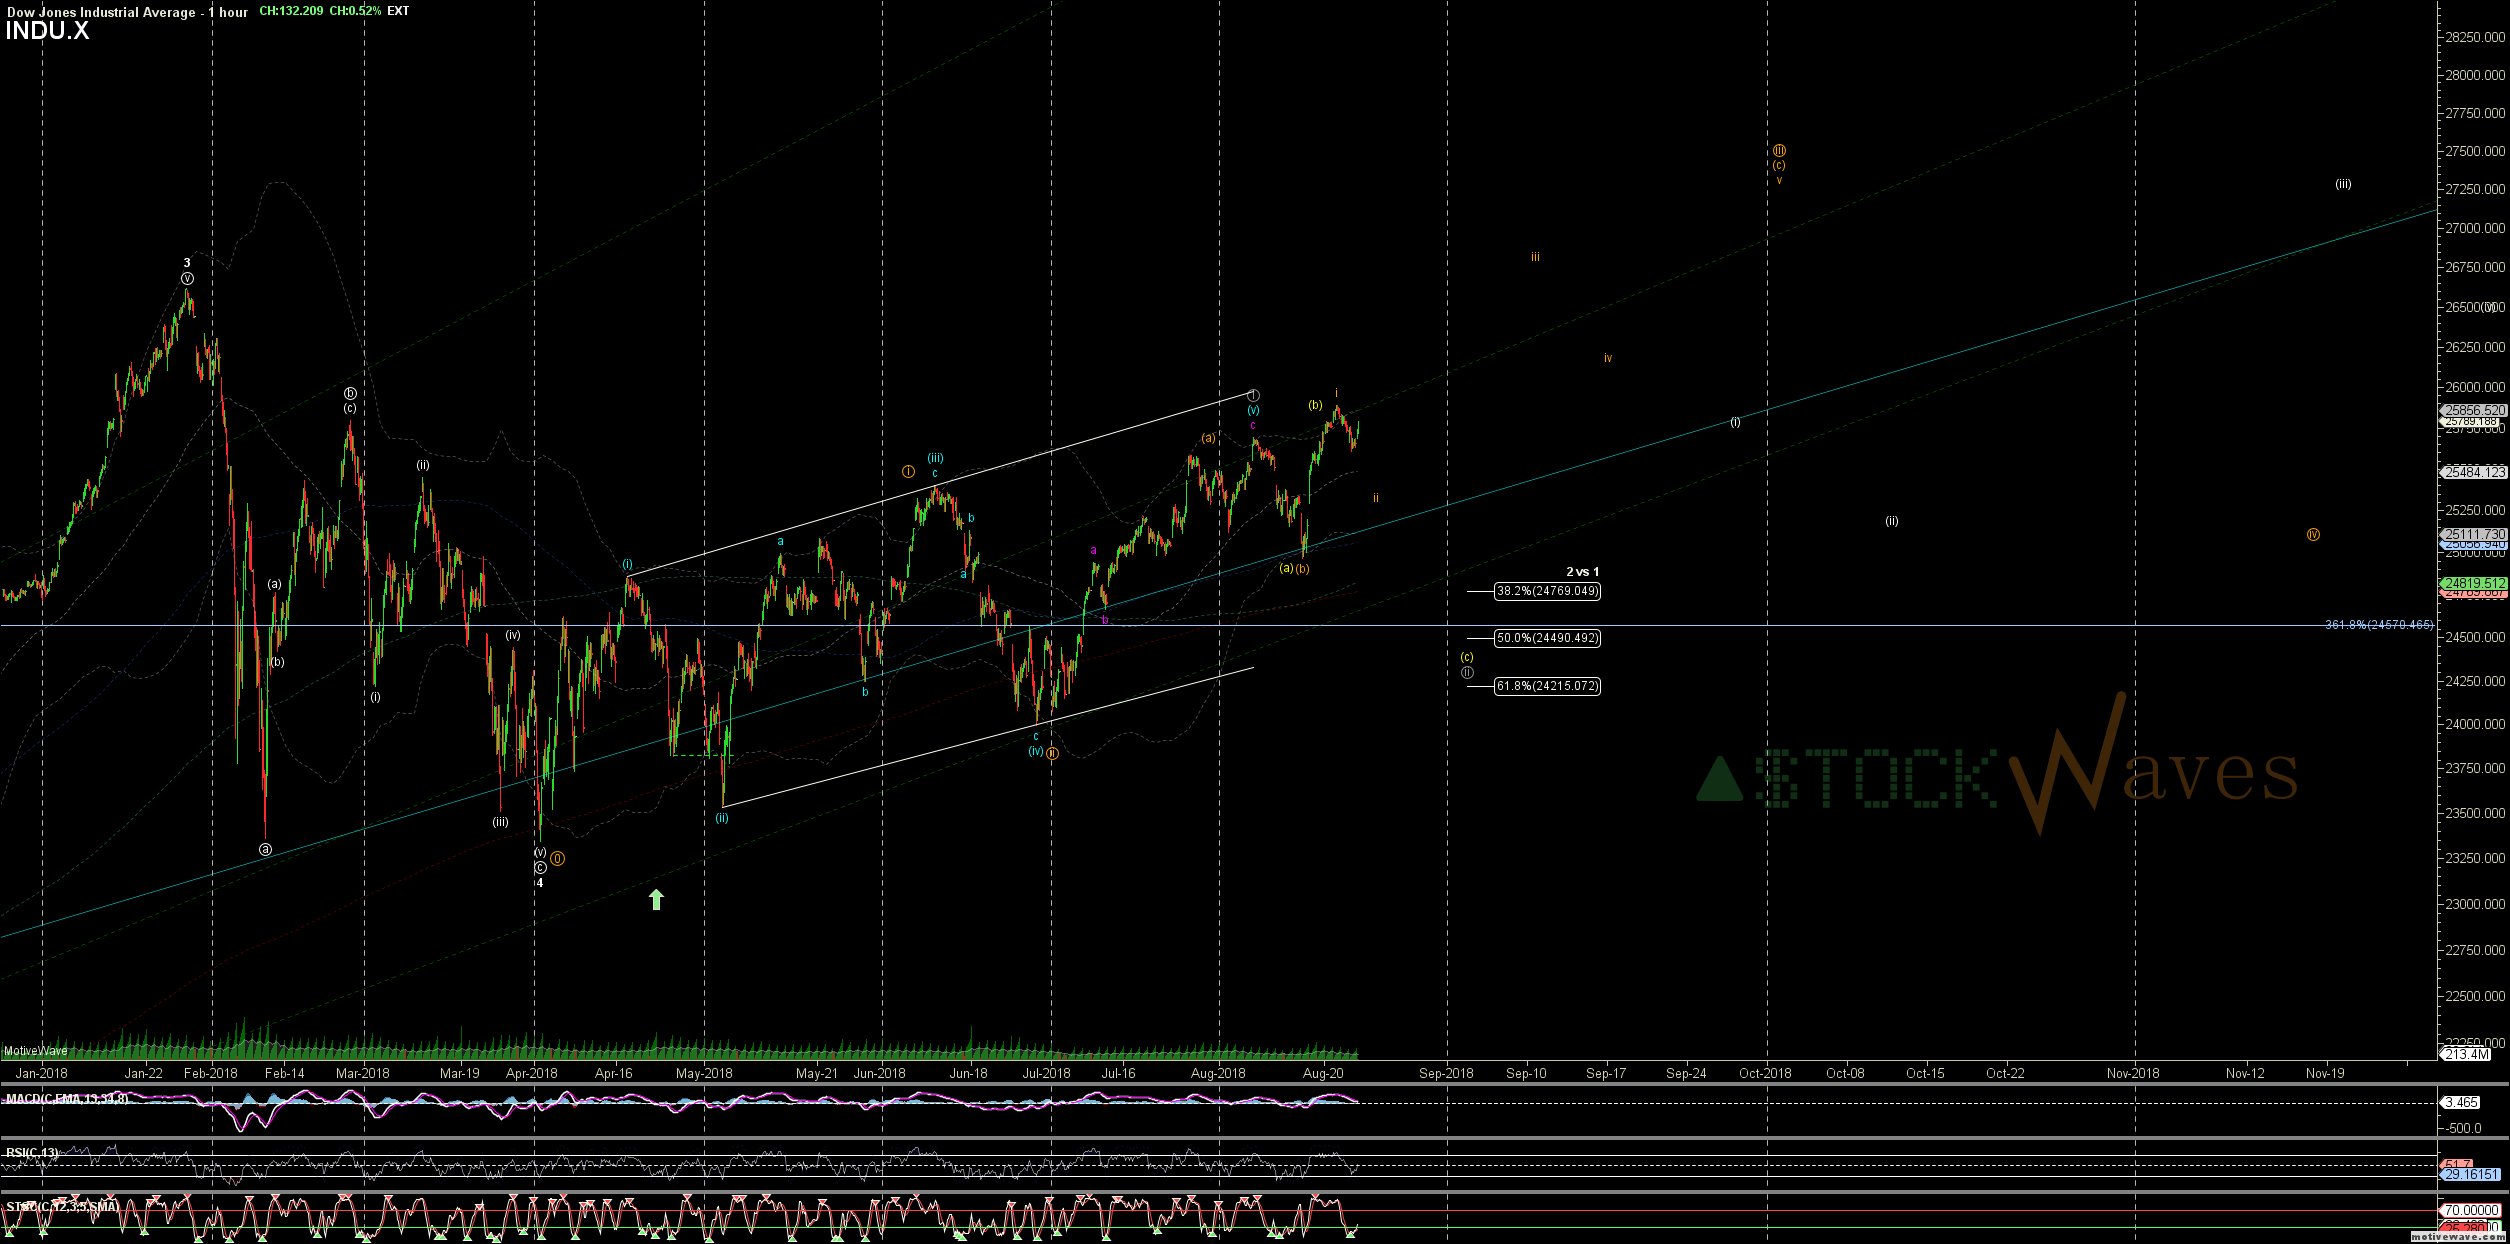Open the motivewave.com link in corner

pos(2458,1238)
